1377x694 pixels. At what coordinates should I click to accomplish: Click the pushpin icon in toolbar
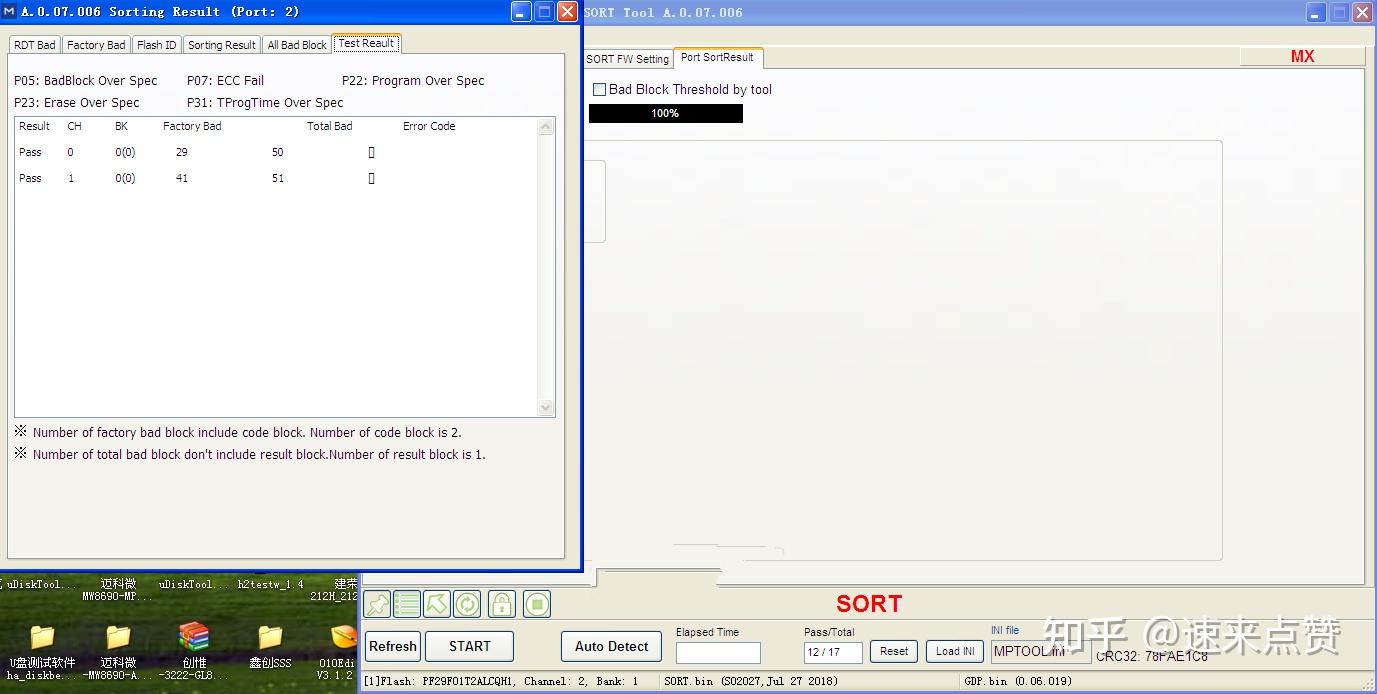[377, 604]
